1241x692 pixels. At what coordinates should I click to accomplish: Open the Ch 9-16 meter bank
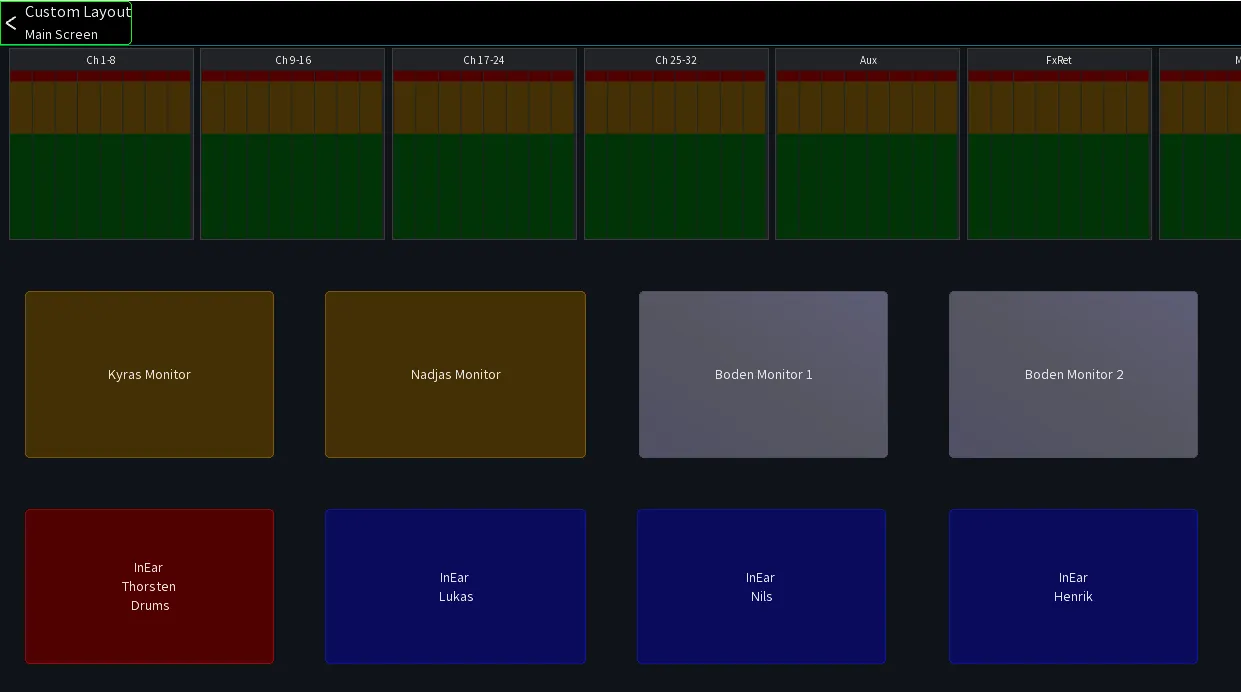pos(292,144)
